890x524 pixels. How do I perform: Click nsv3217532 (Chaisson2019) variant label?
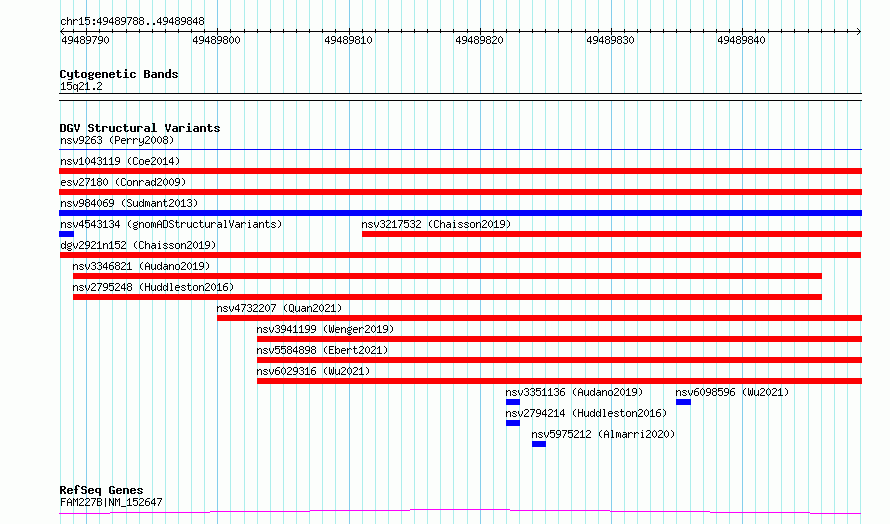436,224
